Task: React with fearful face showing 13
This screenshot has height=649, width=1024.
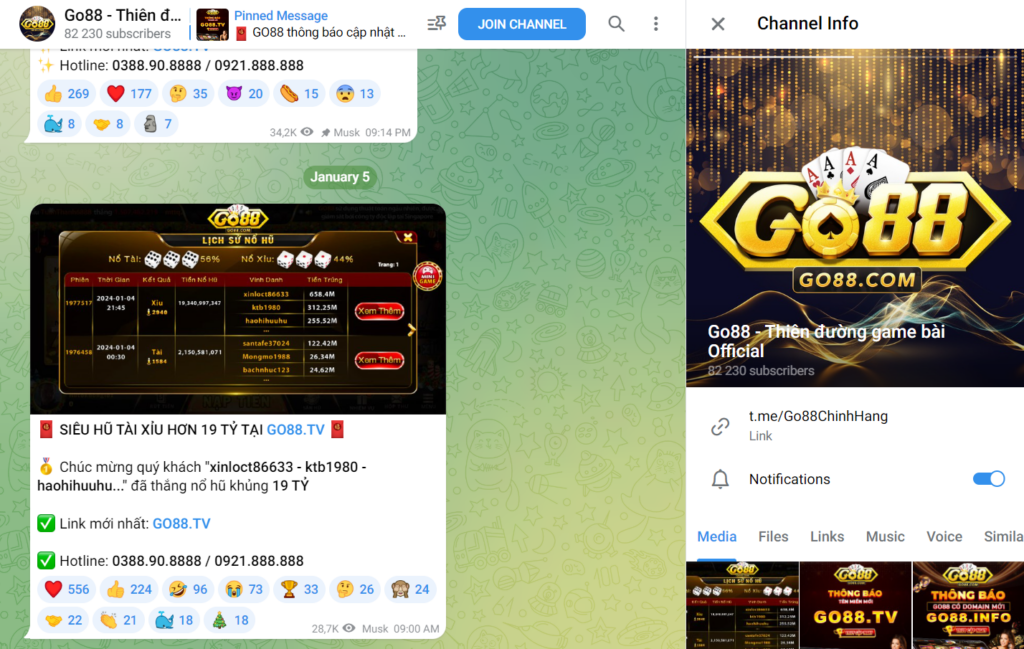Action: coord(355,93)
